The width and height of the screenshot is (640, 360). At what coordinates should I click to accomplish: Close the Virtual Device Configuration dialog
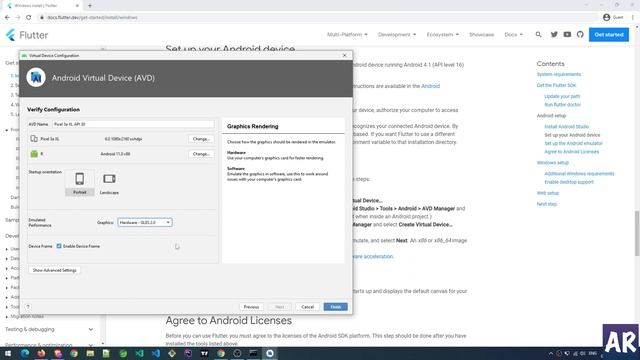344,55
